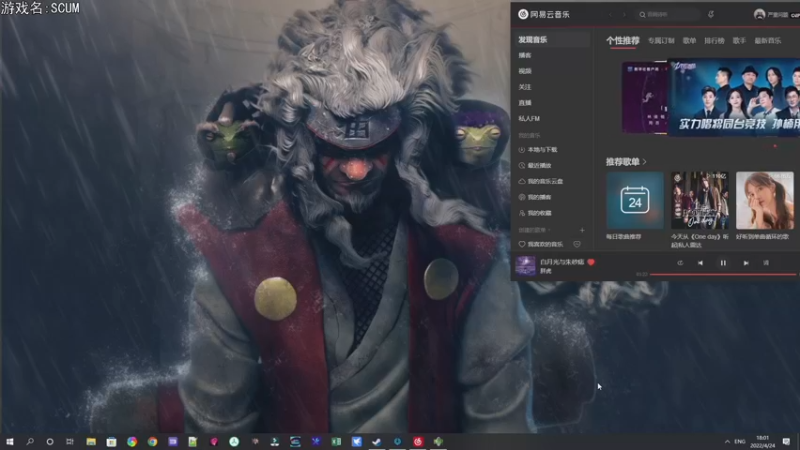Collapse the 创建的歌单 section
The height and width of the screenshot is (450, 800).
(x=534, y=230)
